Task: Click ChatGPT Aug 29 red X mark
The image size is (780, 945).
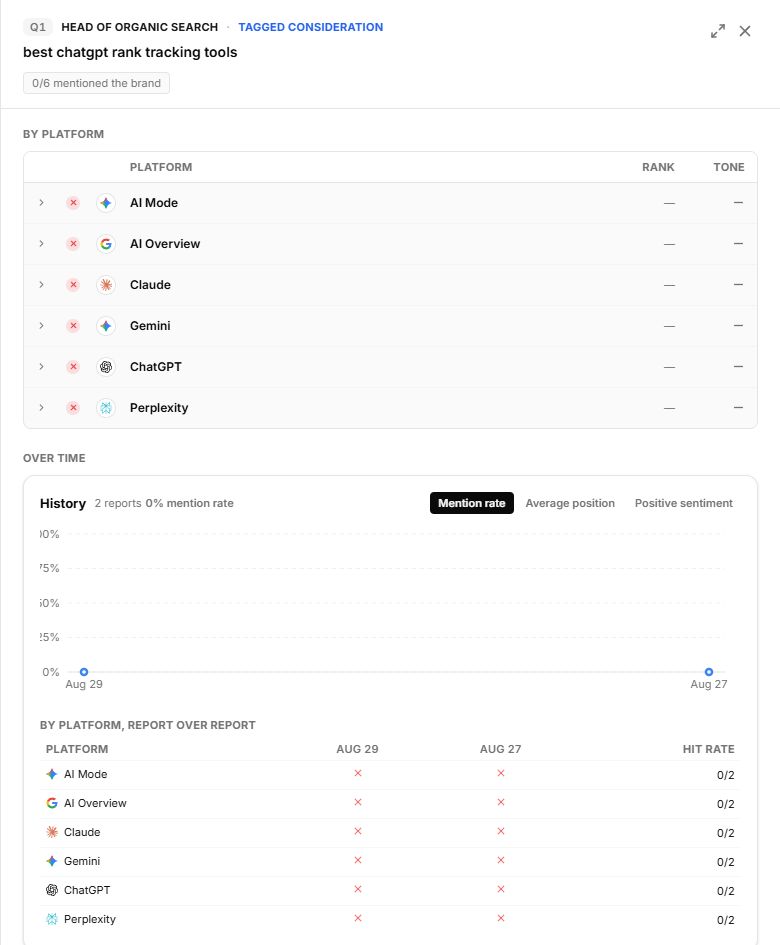Action: point(358,889)
